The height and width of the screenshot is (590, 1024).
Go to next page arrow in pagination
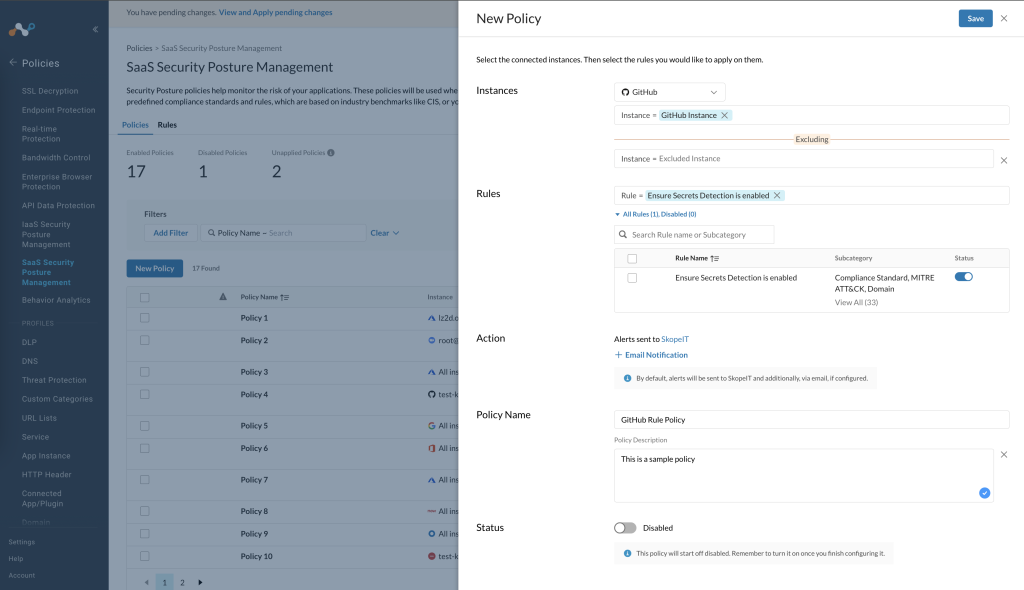[200, 582]
